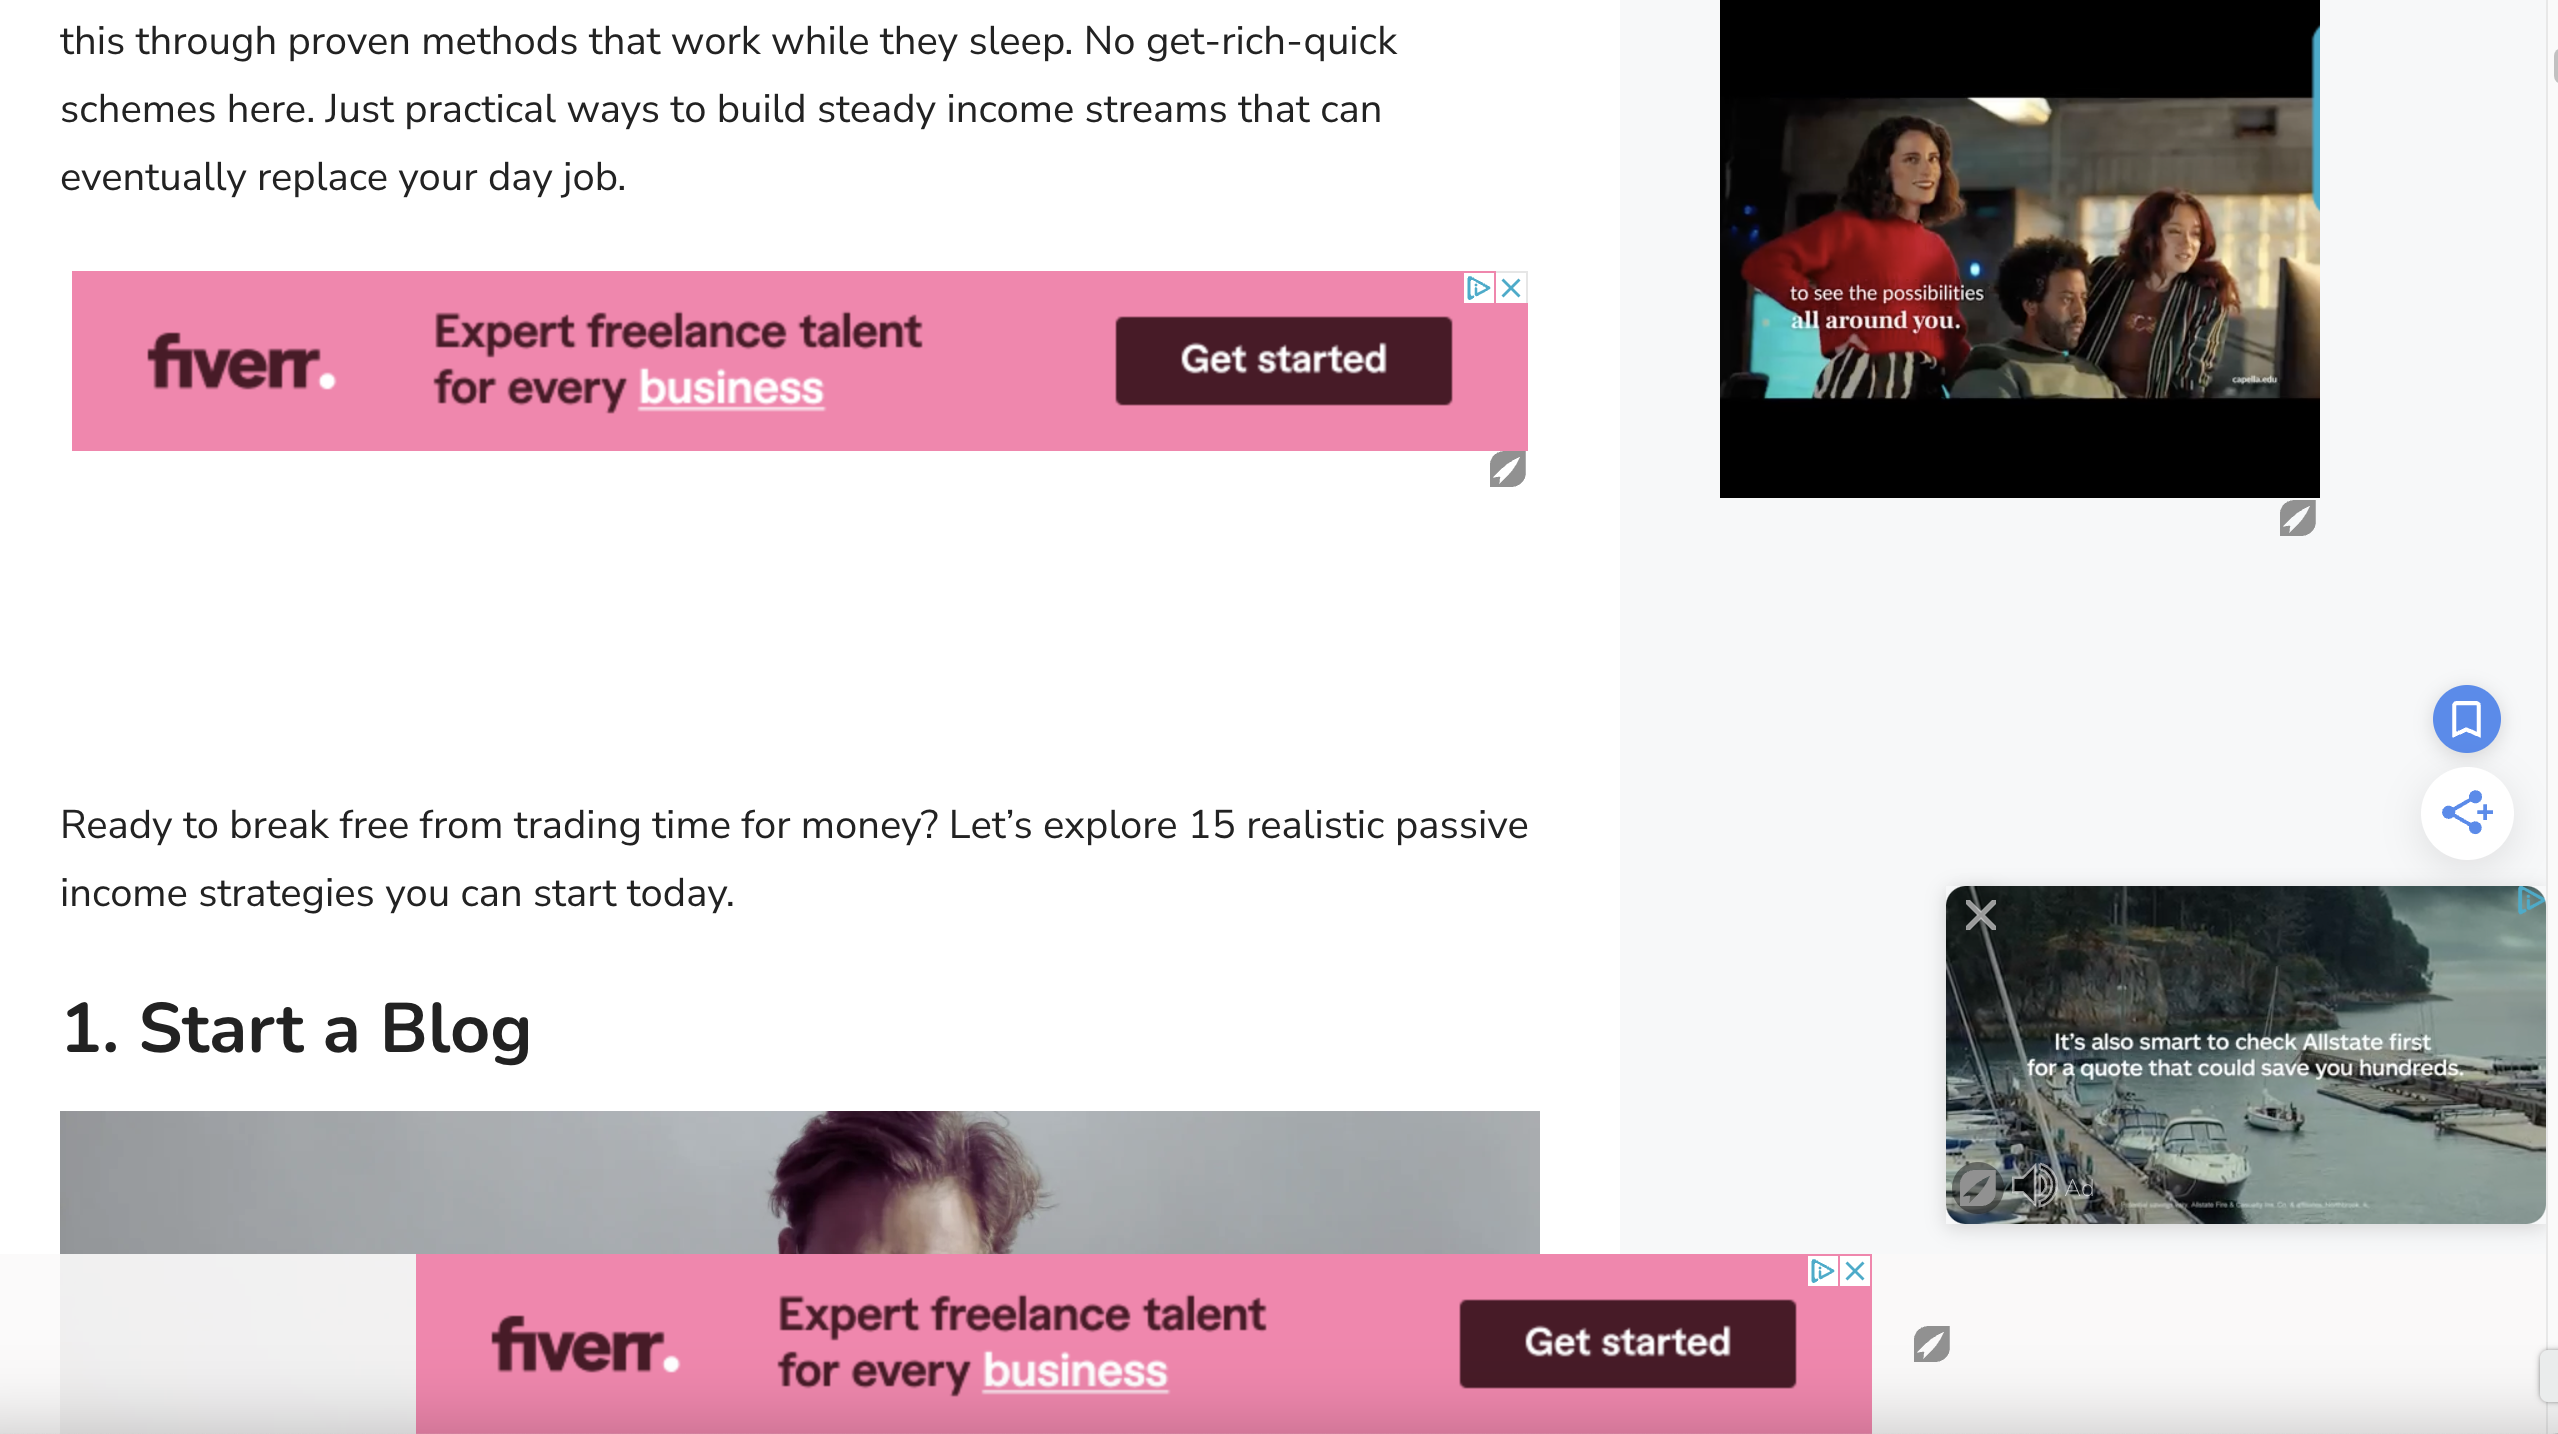This screenshot has height=1434, width=2558.
Task: Click underlined business link in bottom ad
Action: tap(1075, 1371)
